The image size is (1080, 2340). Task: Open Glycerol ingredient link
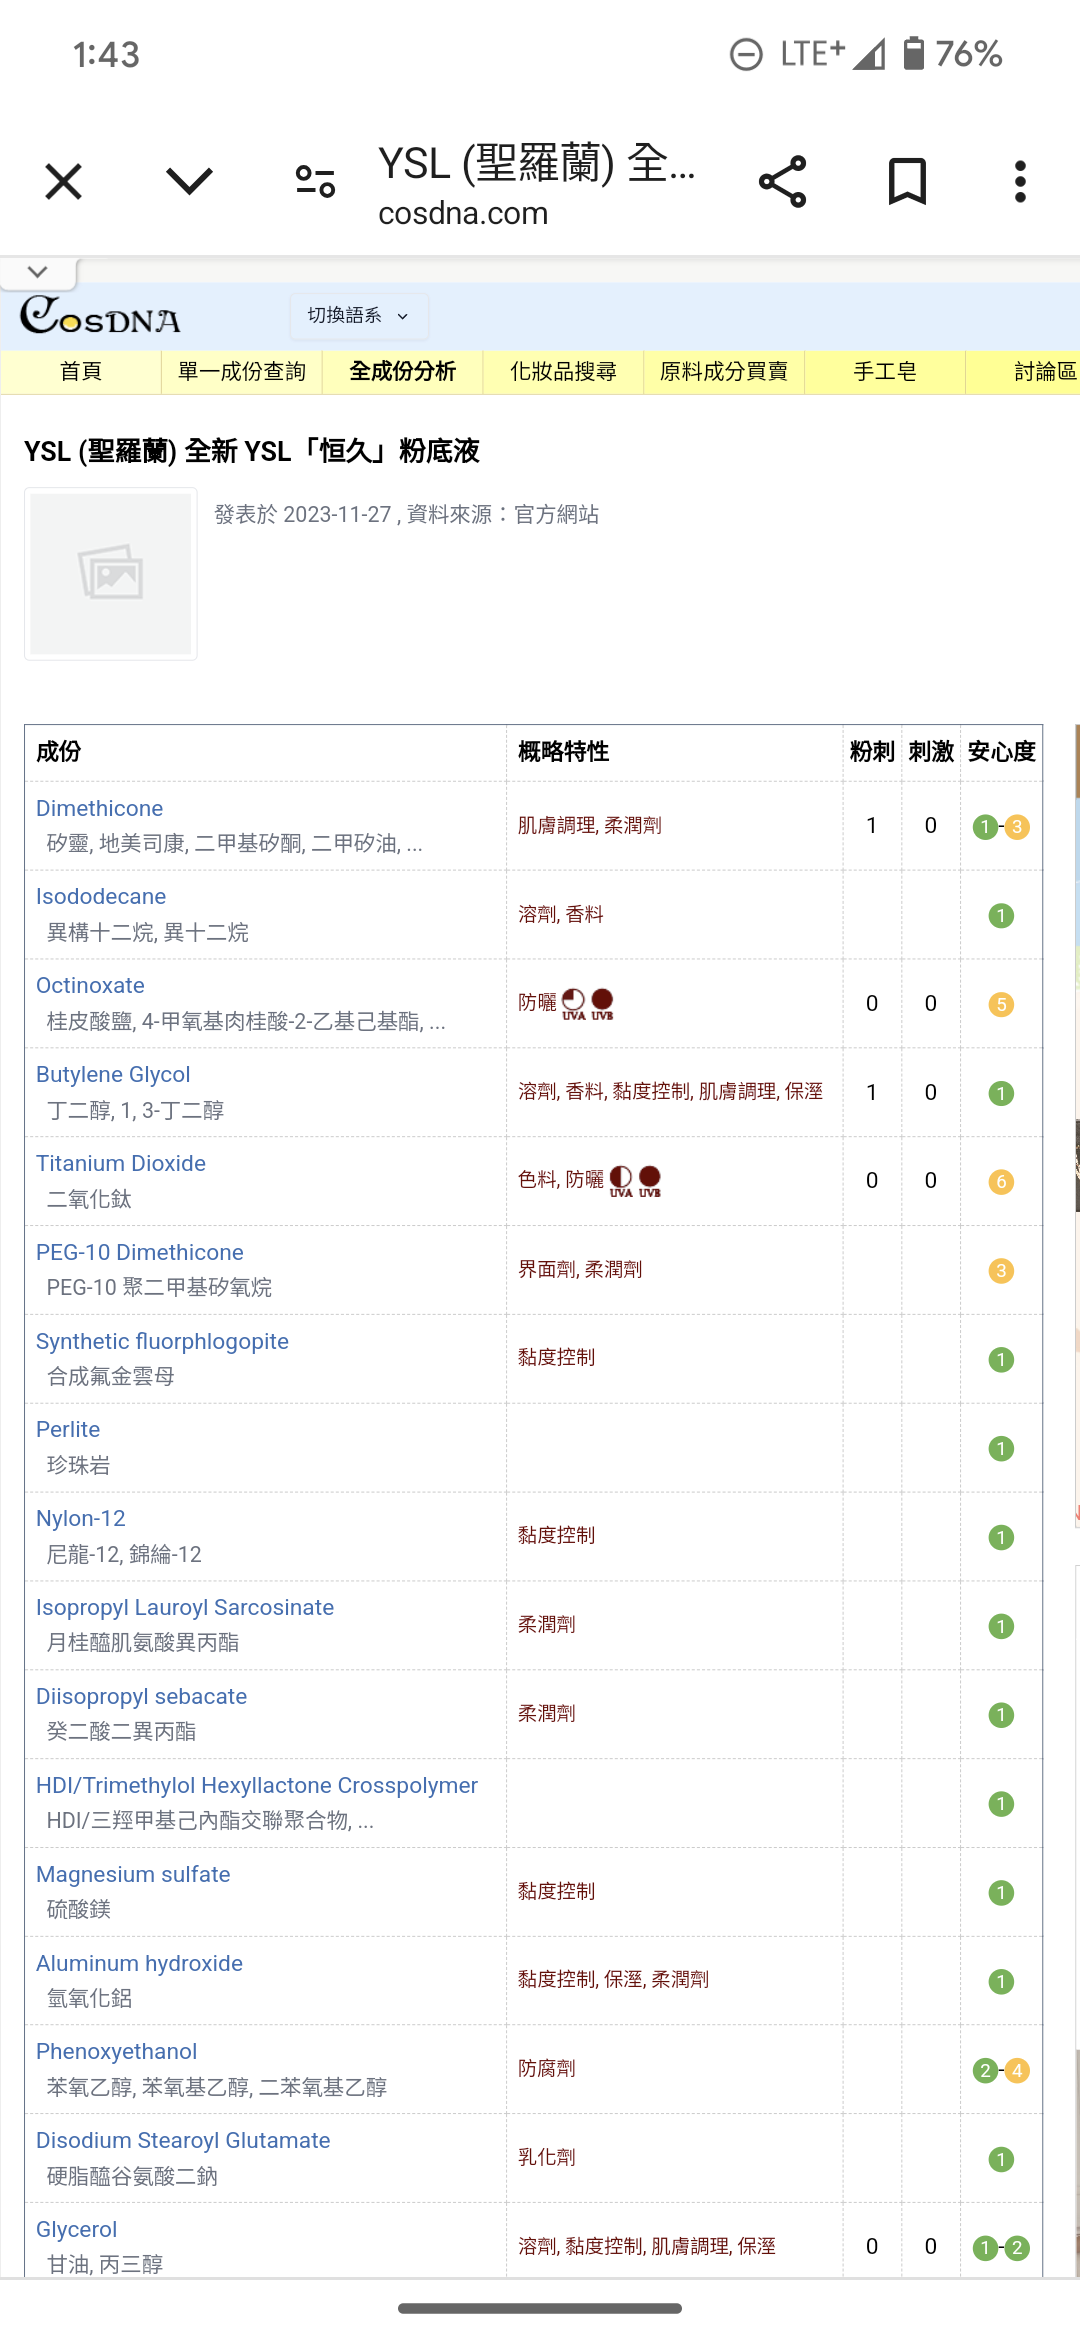click(76, 2230)
